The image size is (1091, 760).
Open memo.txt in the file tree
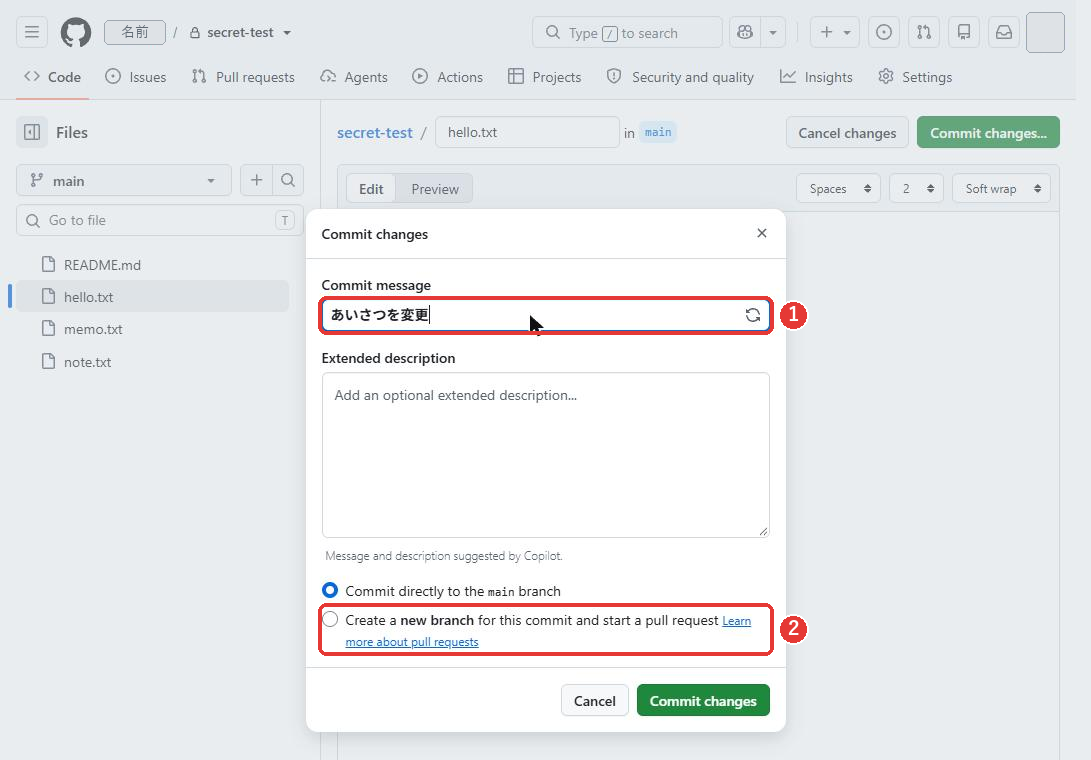coord(152,328)
